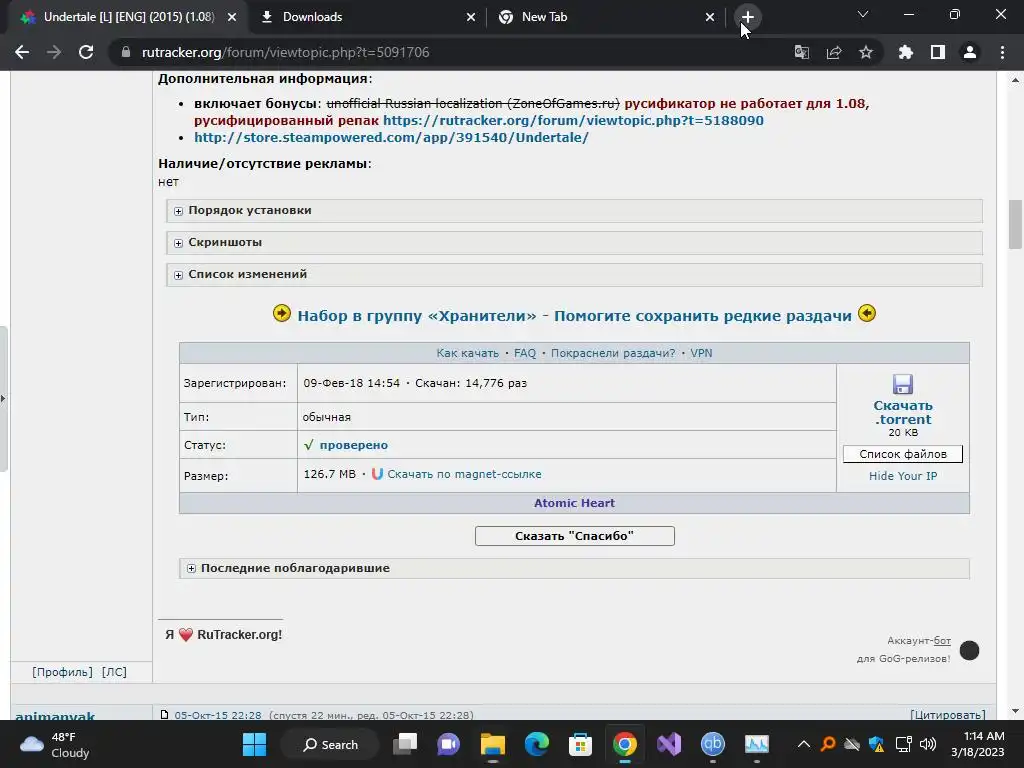Open a new tab with plus button
This screenshot has width=1024, height=768.
[748, 17]
